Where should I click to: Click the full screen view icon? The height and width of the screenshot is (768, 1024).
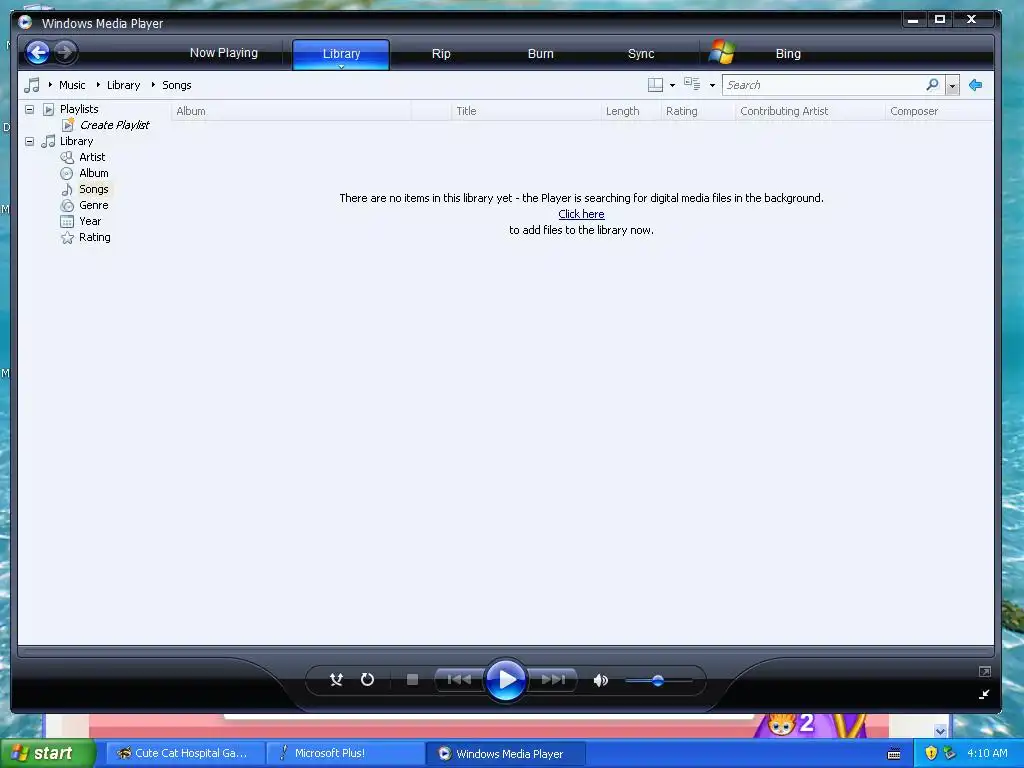985,671
